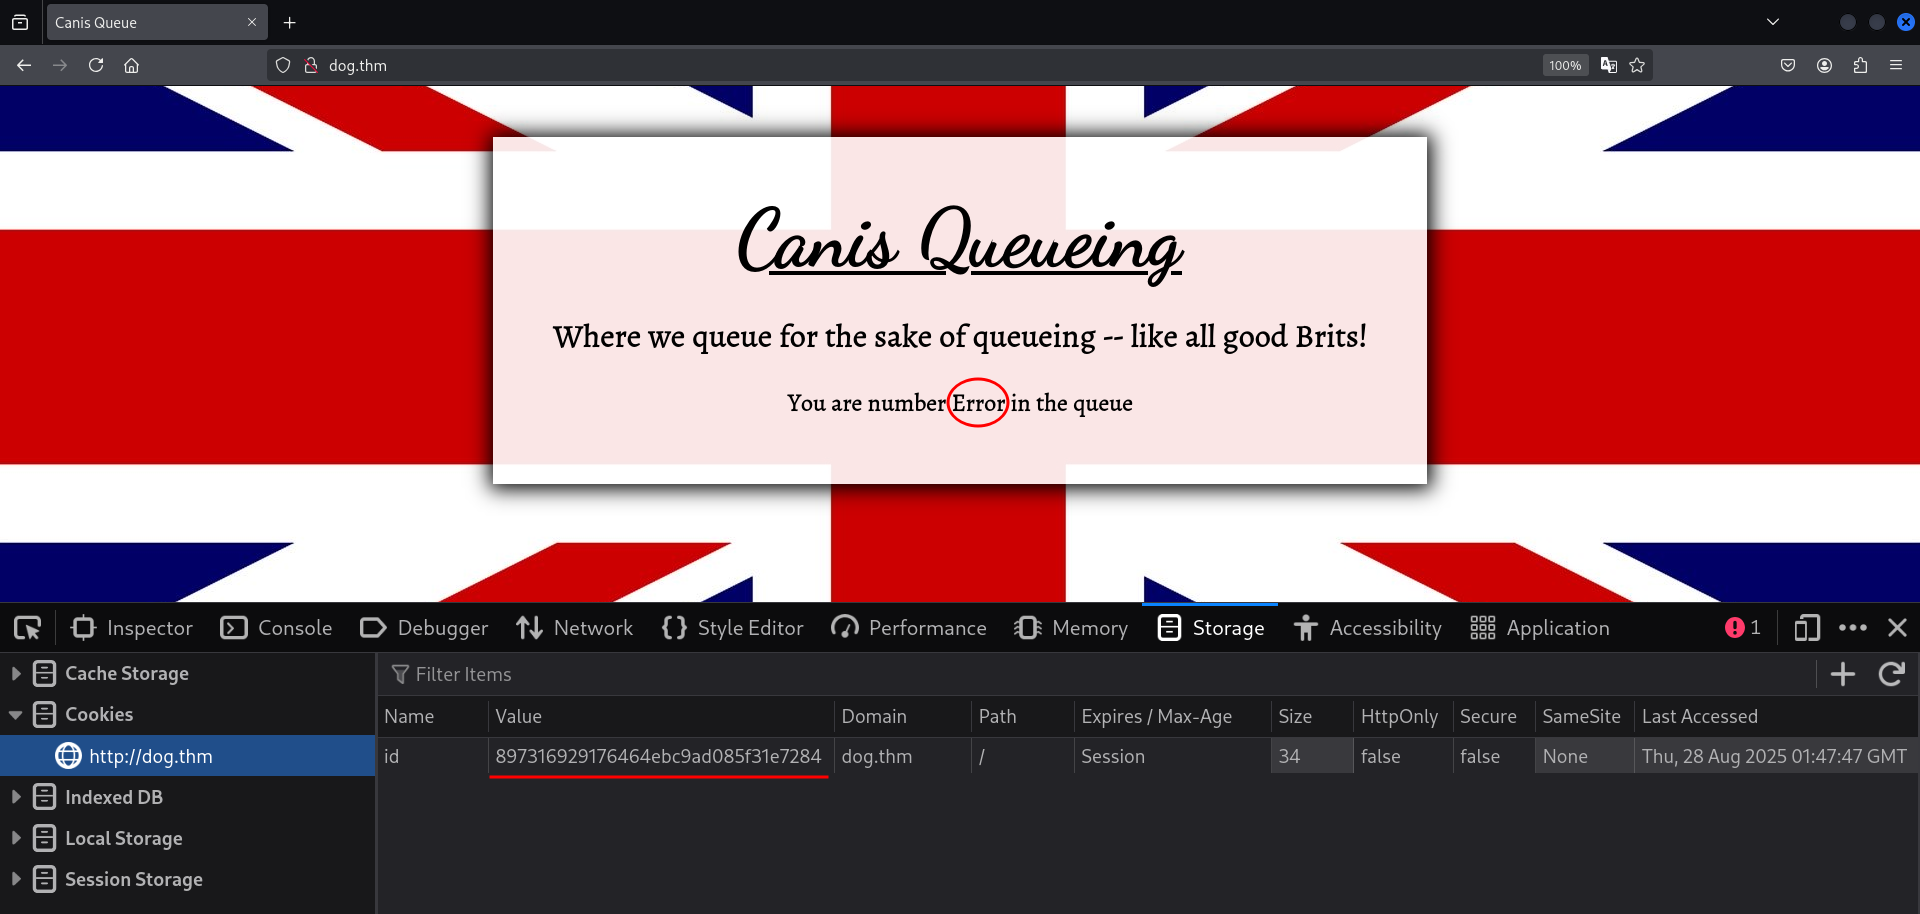Open the Console tab

pyautogui.click(x=276, y=628)
